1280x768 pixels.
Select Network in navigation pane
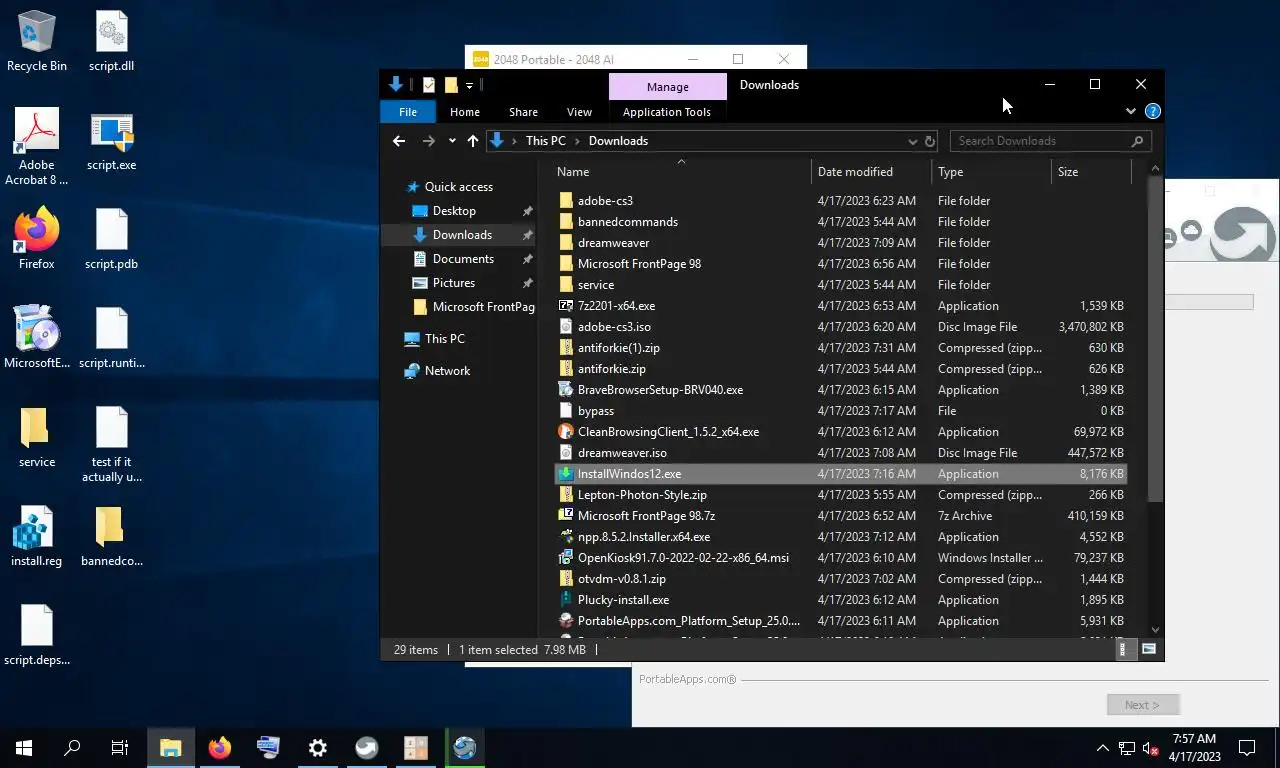click(447, 371)
